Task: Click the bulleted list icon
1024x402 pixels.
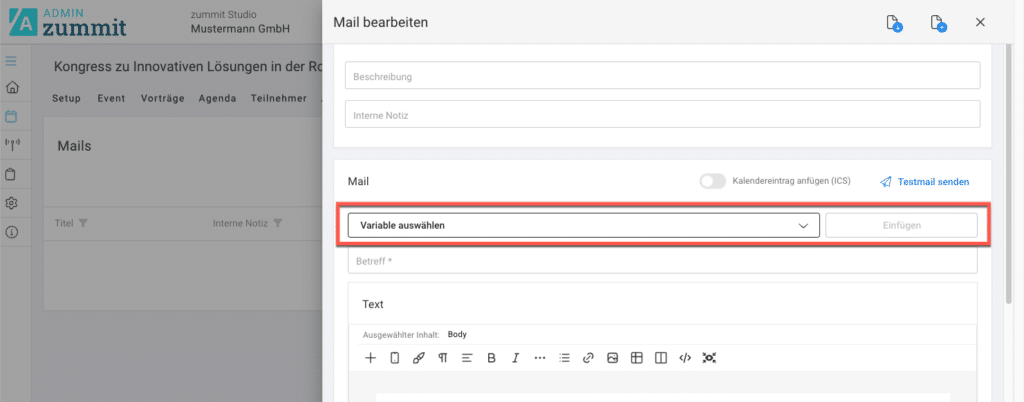Action: tap(564, 357)
